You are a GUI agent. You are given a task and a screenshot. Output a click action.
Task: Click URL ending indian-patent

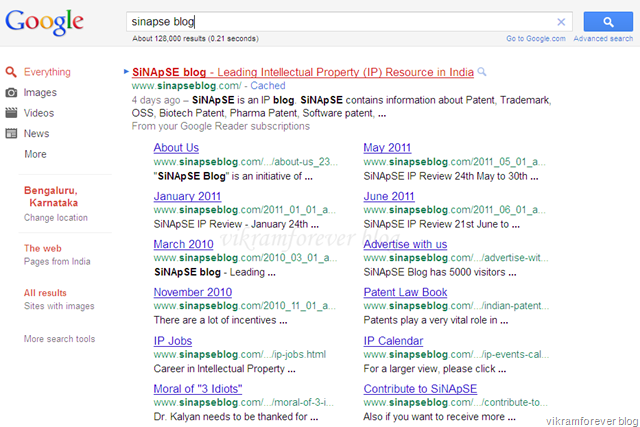pos(456,306)
